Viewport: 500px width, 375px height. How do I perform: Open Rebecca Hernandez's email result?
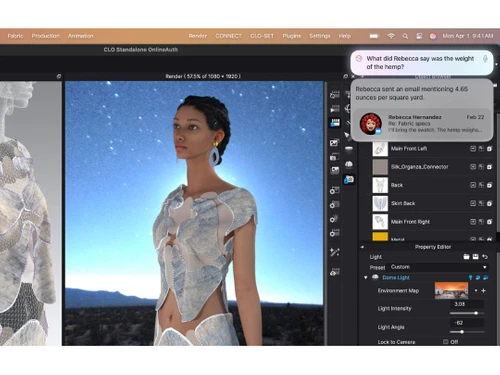click(x=422, y=123)
